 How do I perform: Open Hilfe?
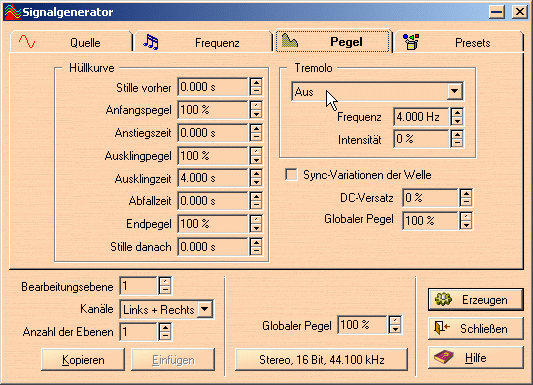[x=476, y=357]
